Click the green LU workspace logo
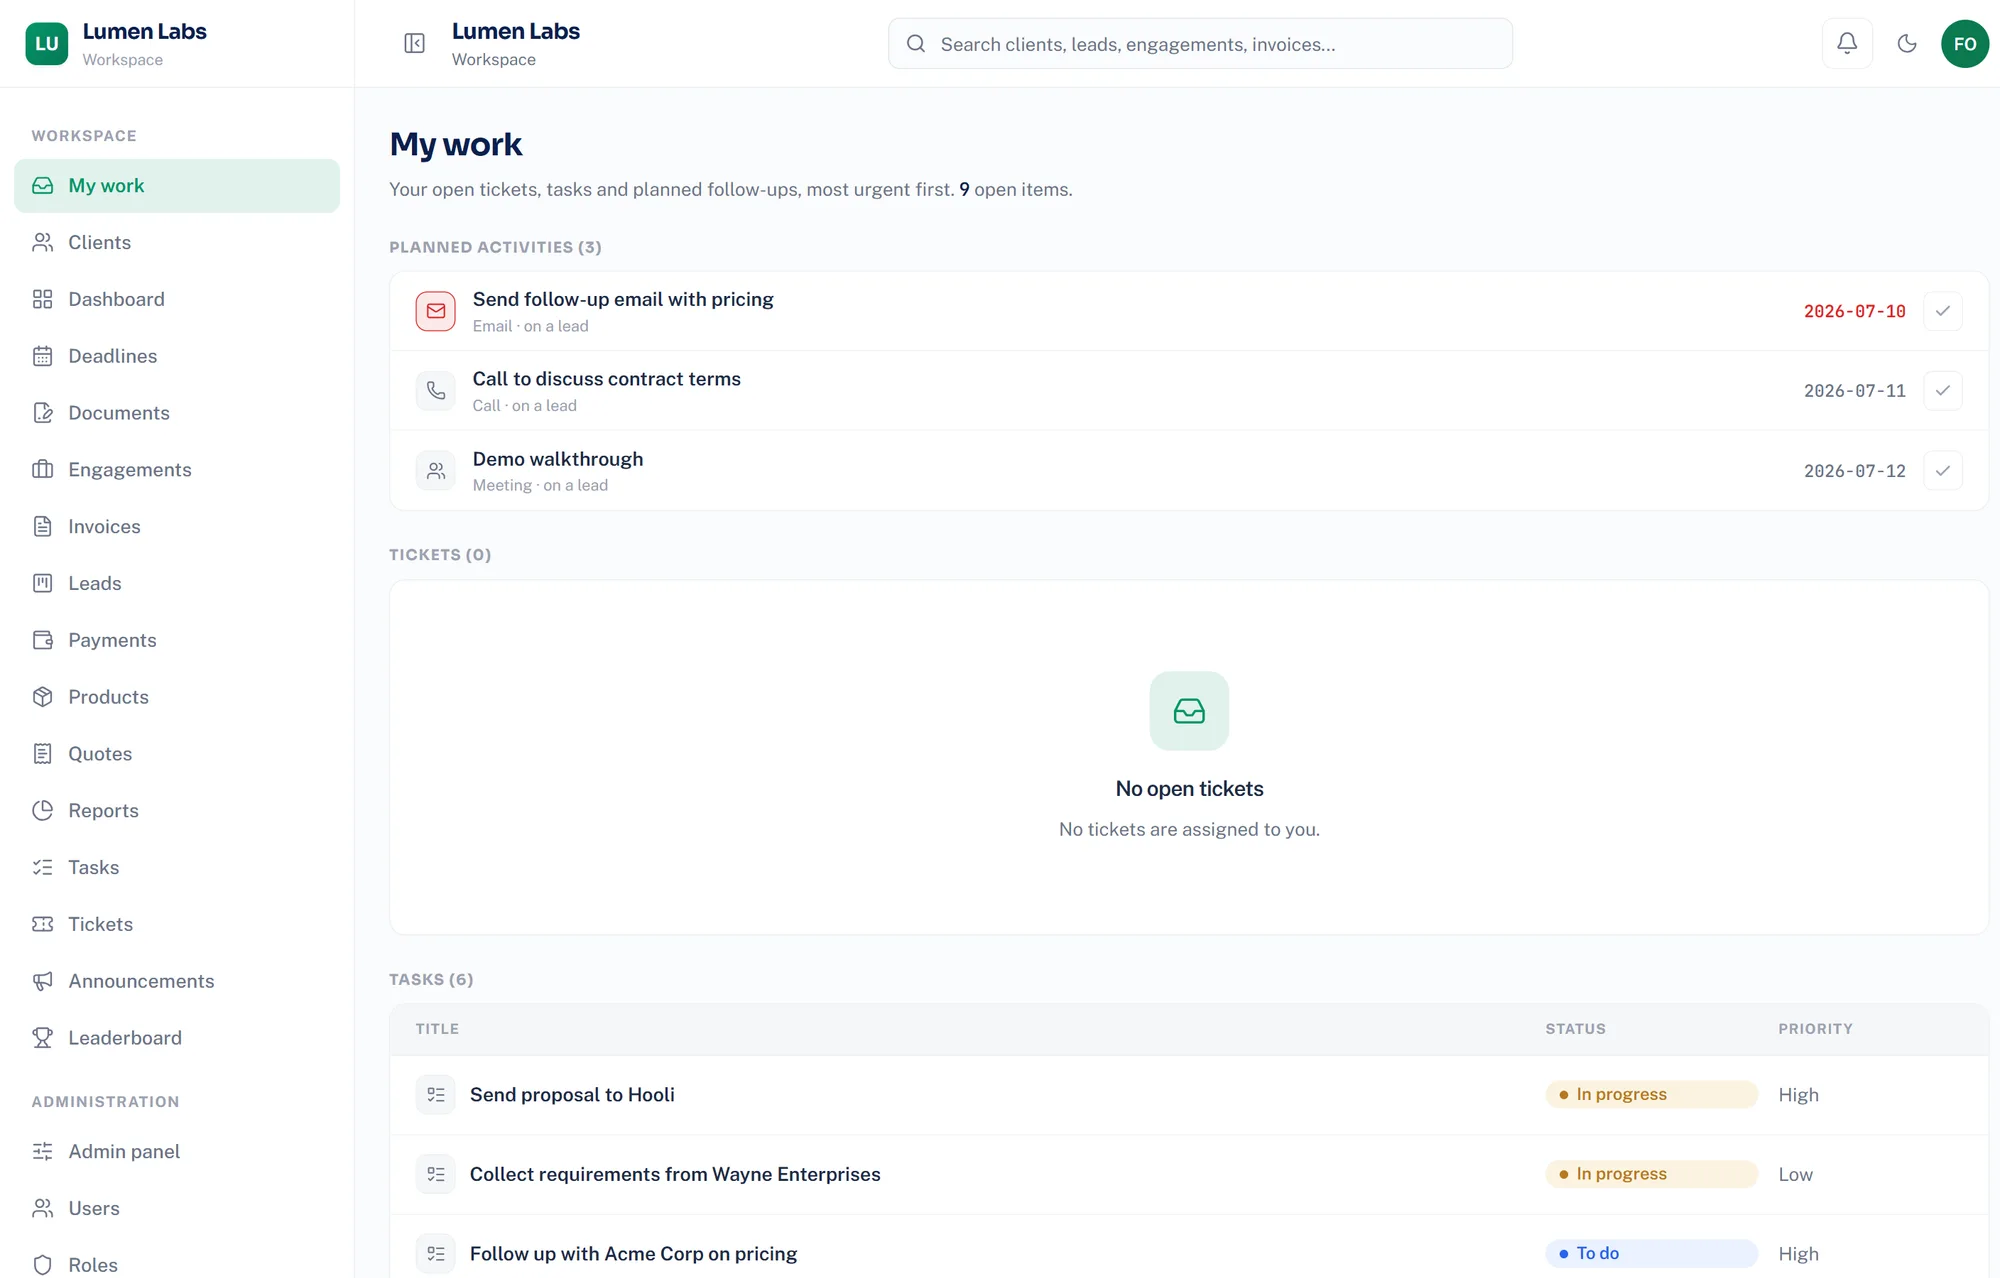The image size is (2000, 1278). click(x=47, y=44)
